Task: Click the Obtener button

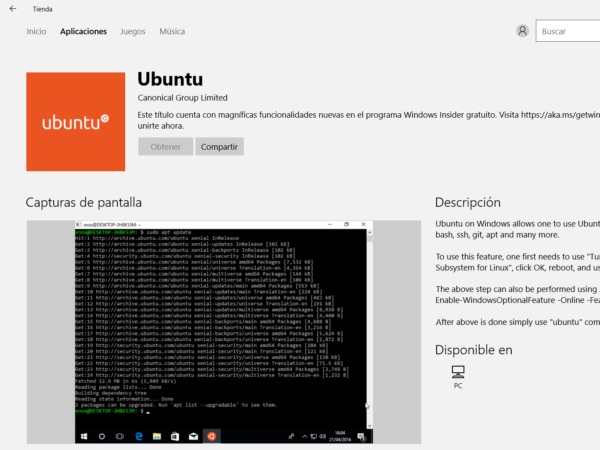Action: [x=165, y=147]
